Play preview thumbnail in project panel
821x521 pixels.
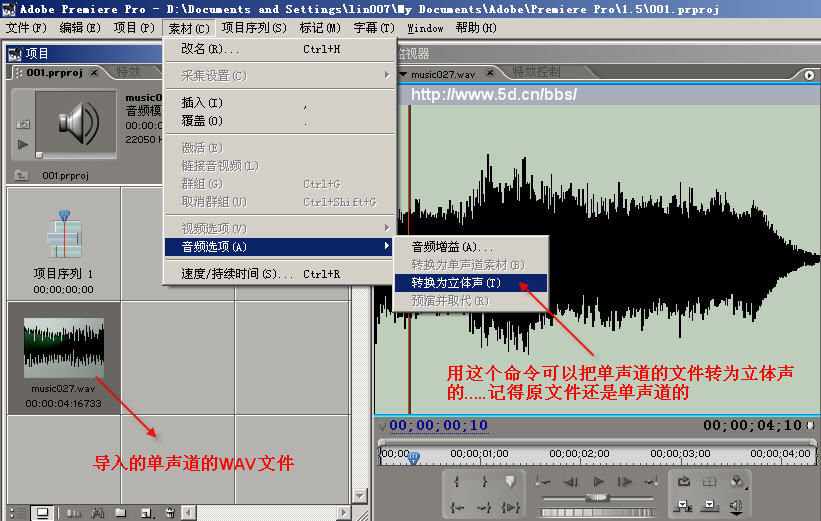tap(23, 144)
